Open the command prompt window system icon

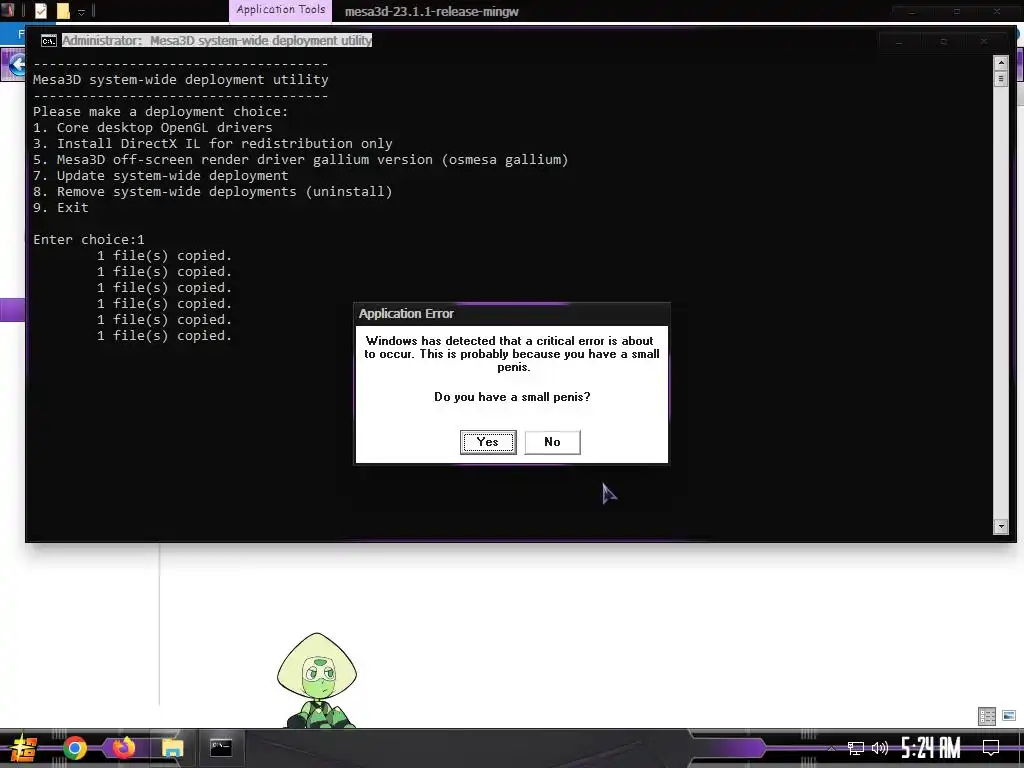click(x=48, y=41)
